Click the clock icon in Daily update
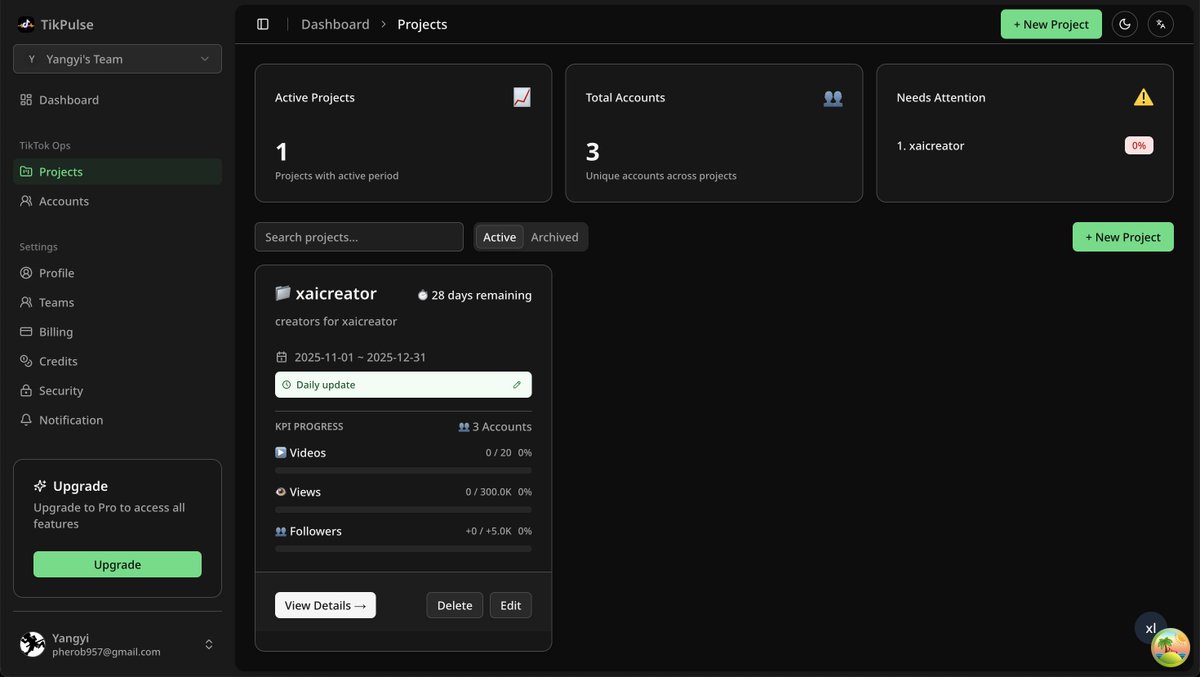This screenshot has width=1200, height=677. tap(287, 385)
